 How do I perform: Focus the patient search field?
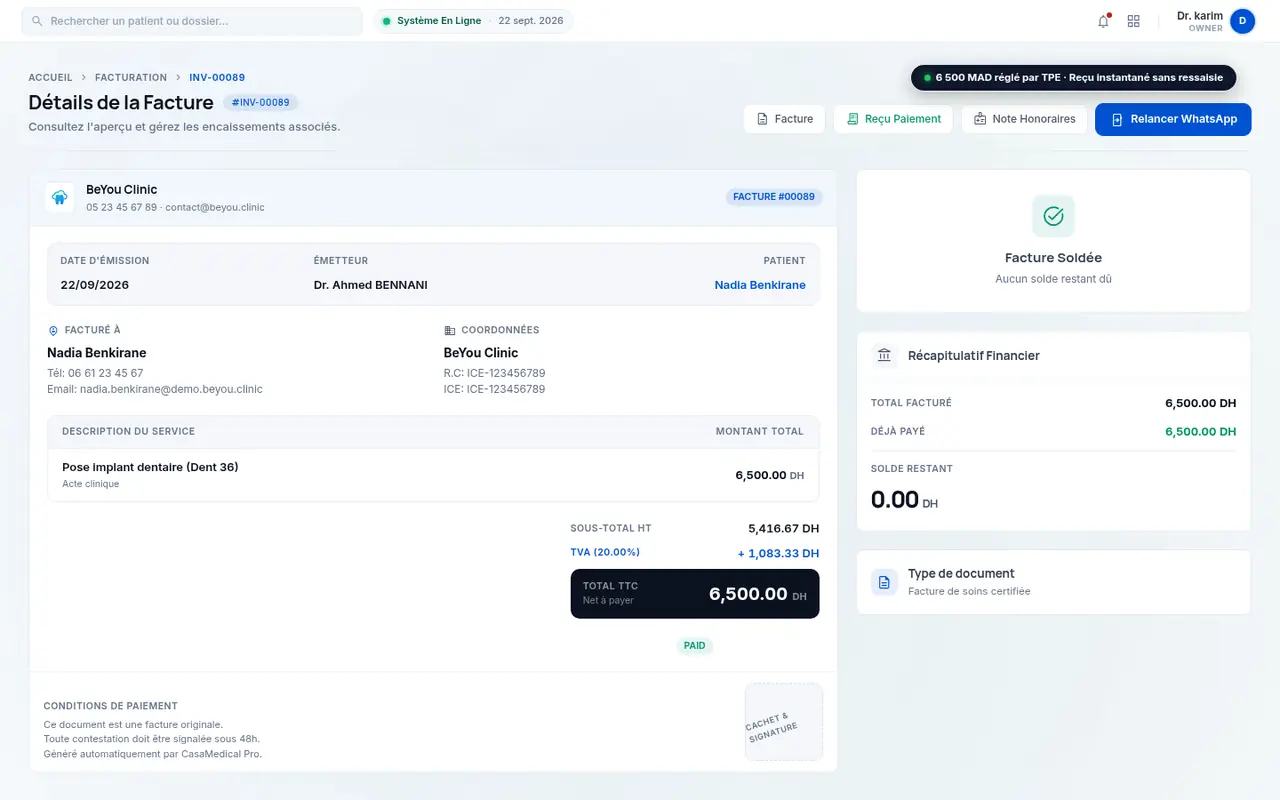point(192,21)
